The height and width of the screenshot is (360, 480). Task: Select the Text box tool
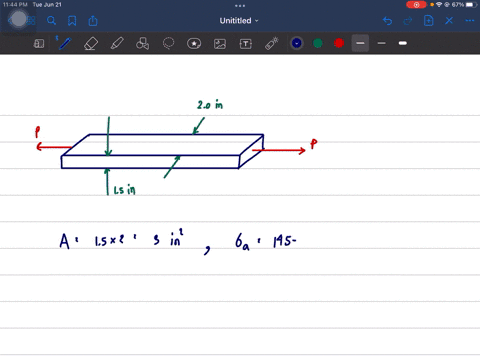coord(246,44)
